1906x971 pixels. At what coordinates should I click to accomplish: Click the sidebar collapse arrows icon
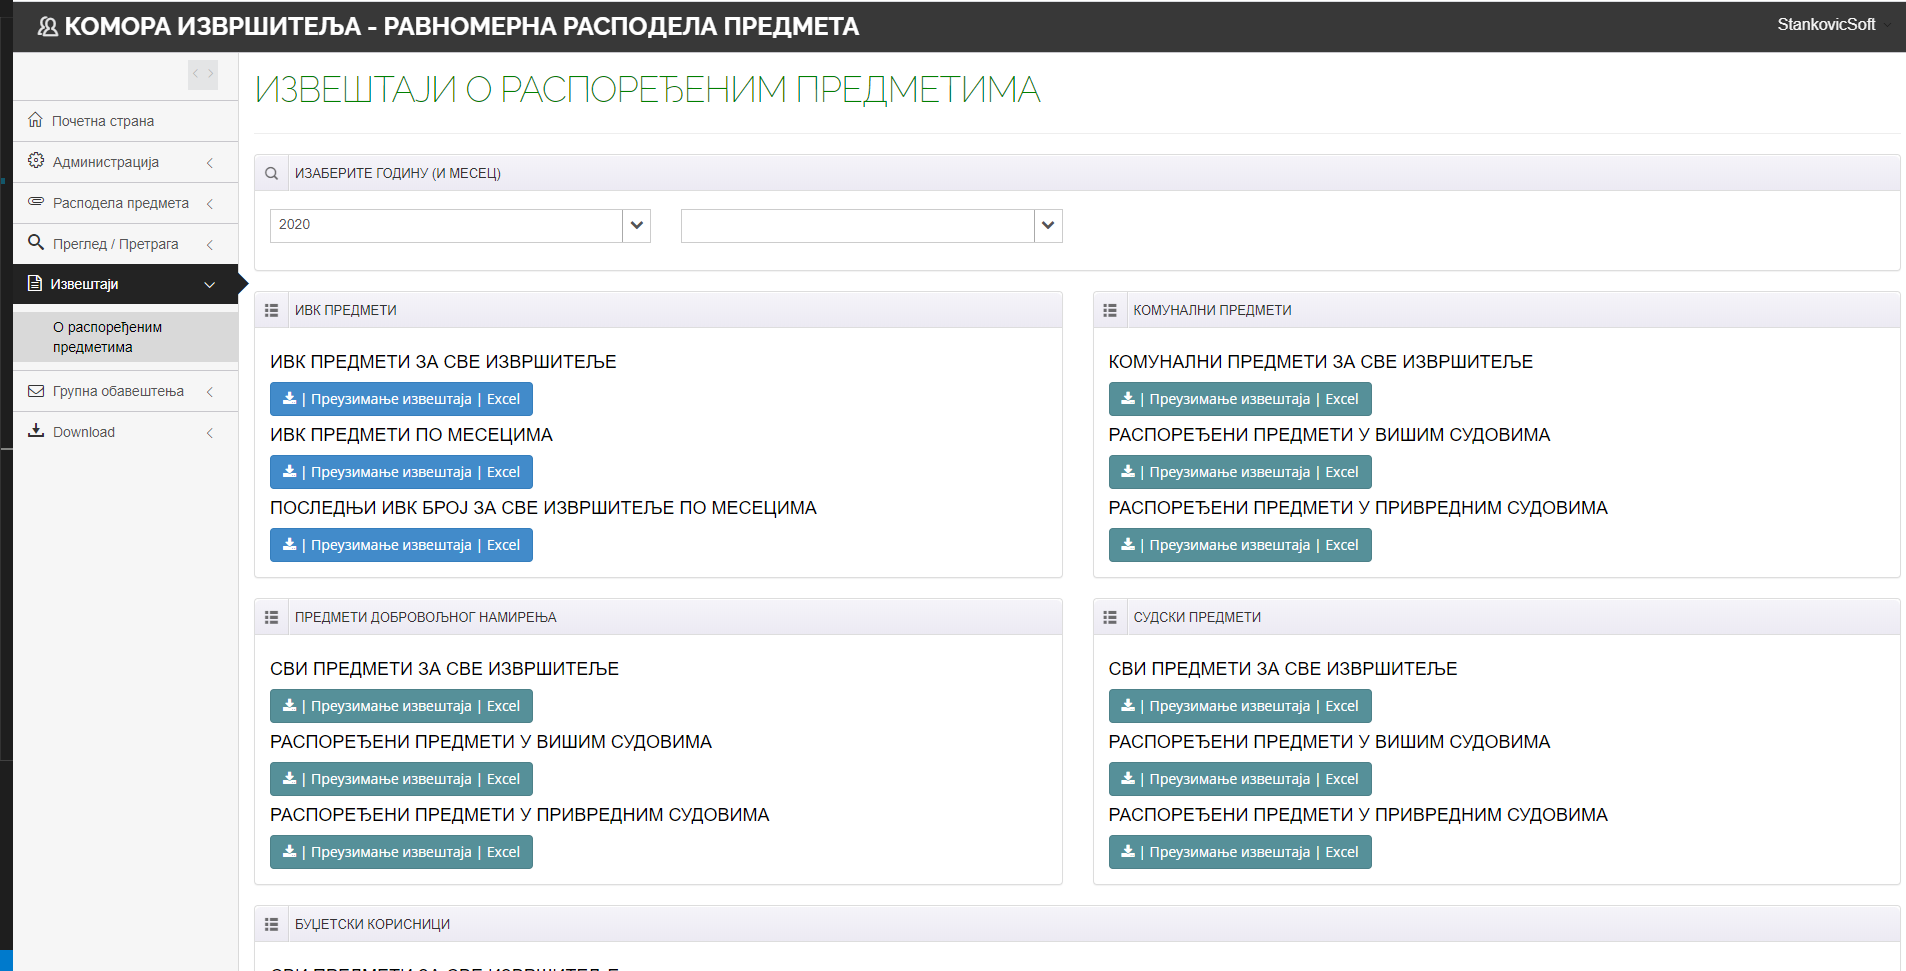tap(203, 74)
